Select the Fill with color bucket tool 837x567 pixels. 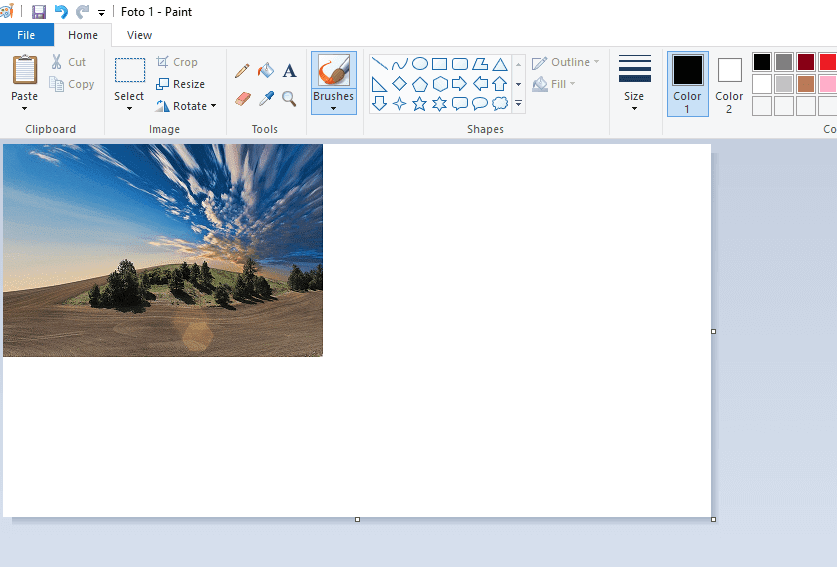click(x=266, y=70)
